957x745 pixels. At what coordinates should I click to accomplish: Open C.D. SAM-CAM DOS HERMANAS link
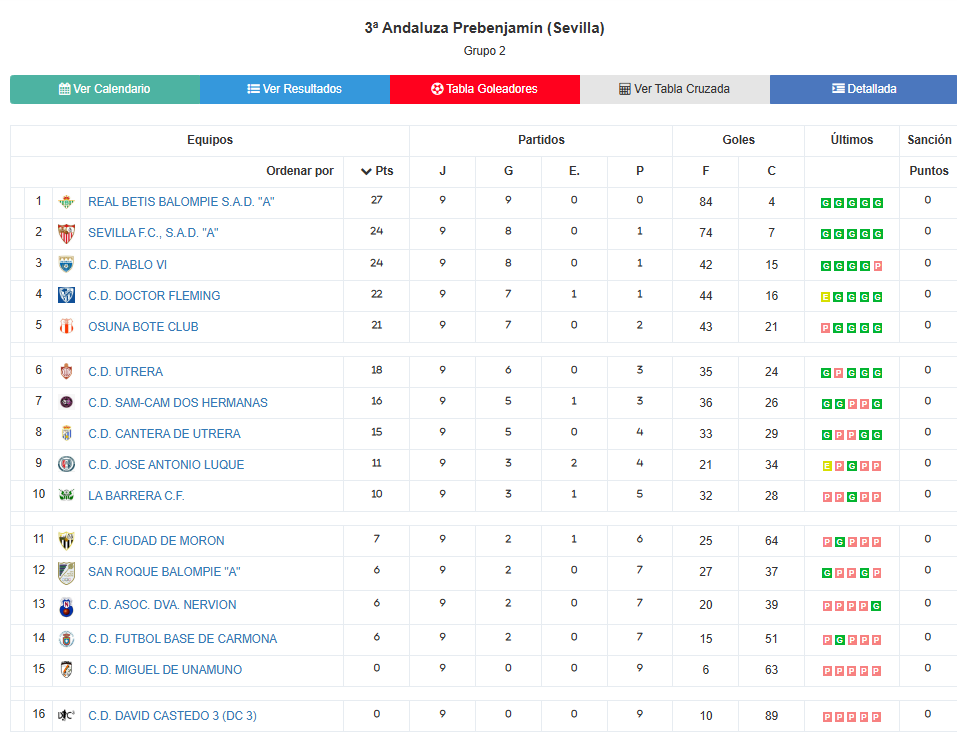click(x=178, y=403)
